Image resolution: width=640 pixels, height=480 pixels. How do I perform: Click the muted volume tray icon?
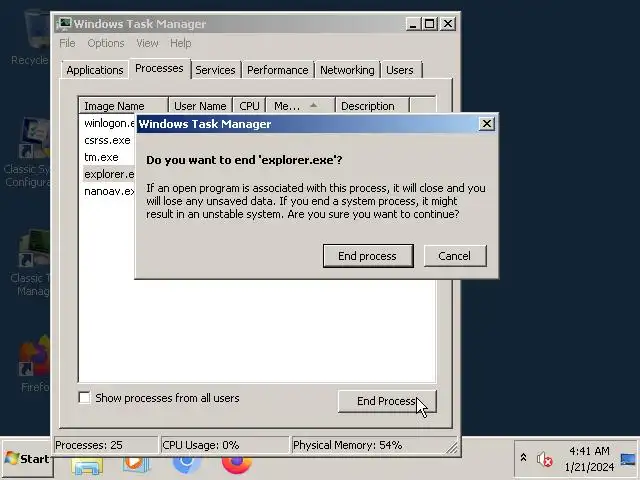(x=544, y=460)
